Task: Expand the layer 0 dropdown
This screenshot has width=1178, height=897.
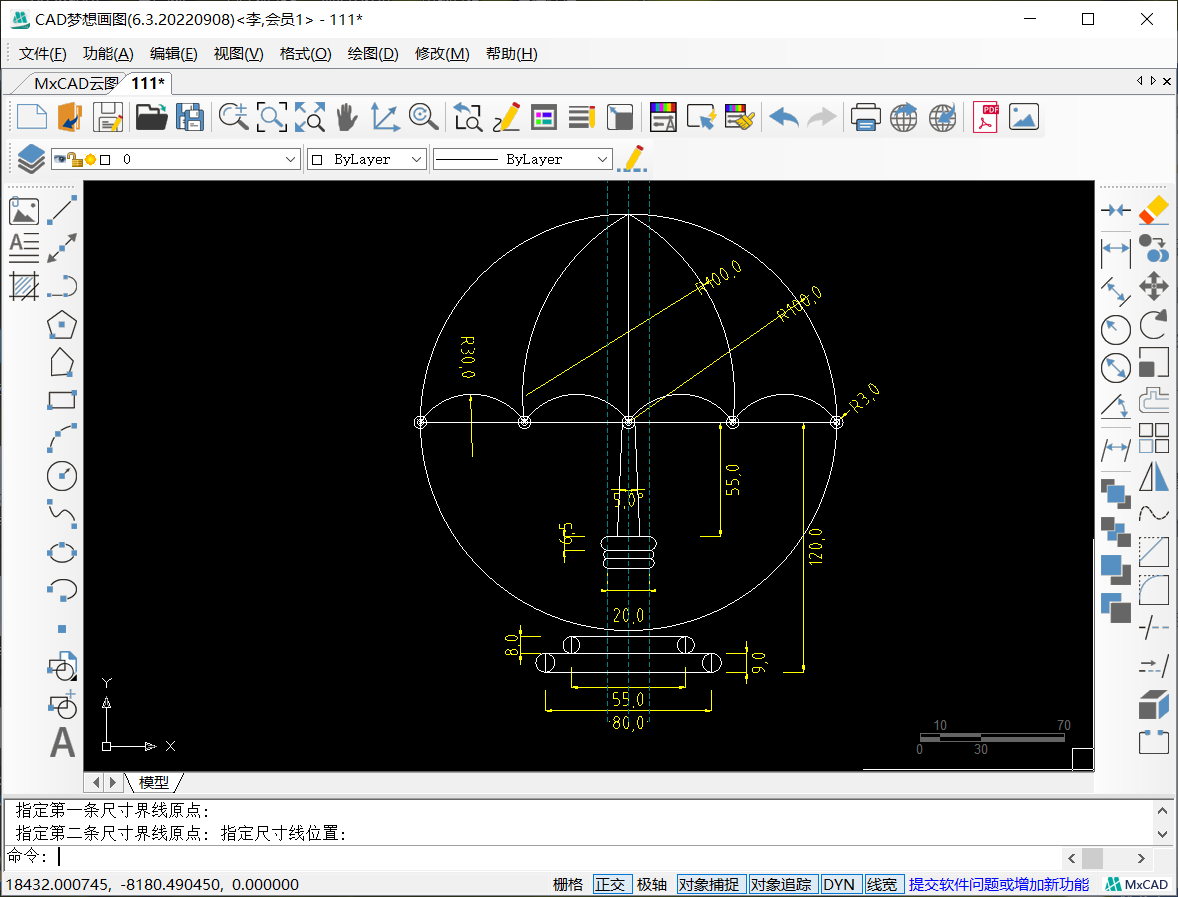Action: click(x=291, y=159)
